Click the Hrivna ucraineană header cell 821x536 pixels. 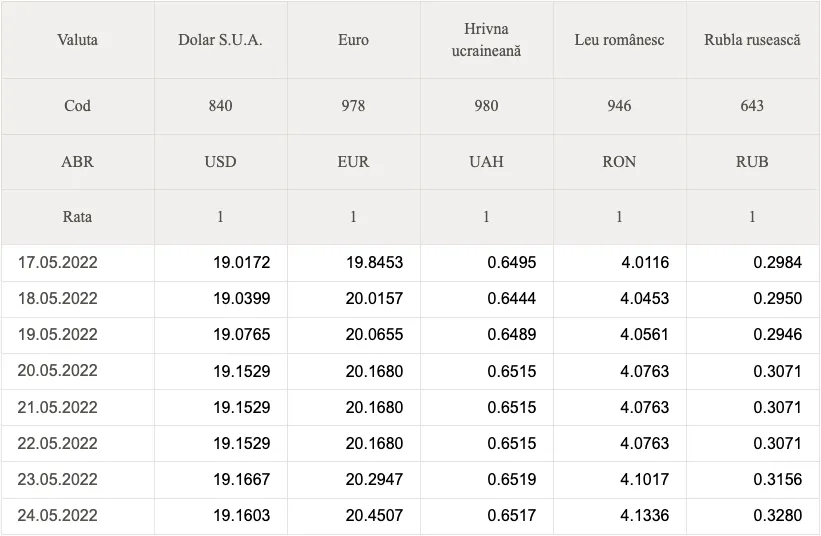(486, 40)
